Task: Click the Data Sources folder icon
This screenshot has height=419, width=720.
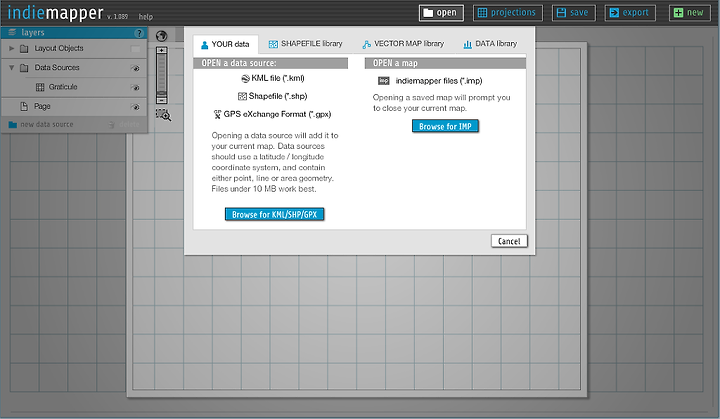Action: point(24,68)
